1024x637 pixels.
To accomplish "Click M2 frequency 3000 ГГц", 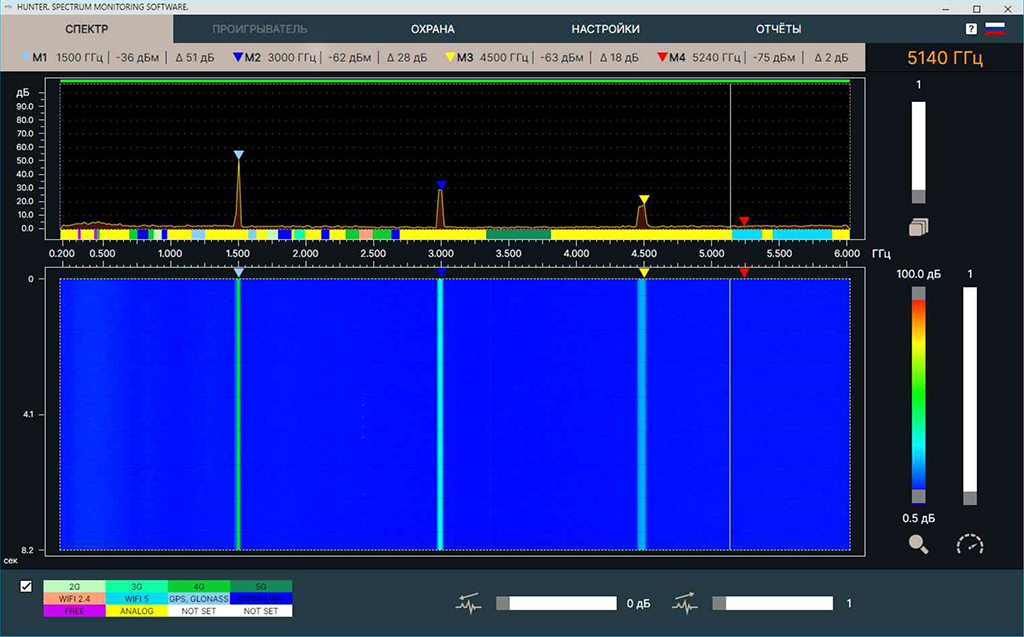I will pos(291,57).
